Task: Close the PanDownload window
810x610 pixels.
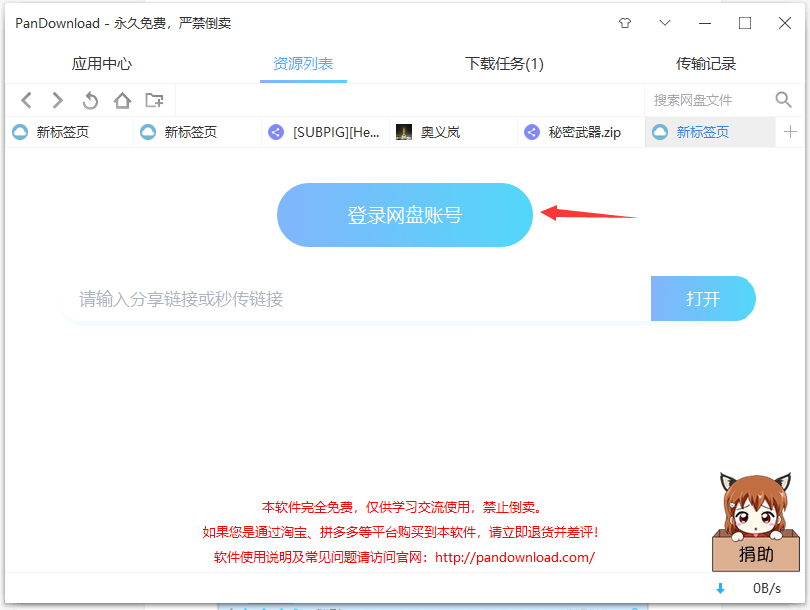Action: pyautogui.click(x=784, y=23)
